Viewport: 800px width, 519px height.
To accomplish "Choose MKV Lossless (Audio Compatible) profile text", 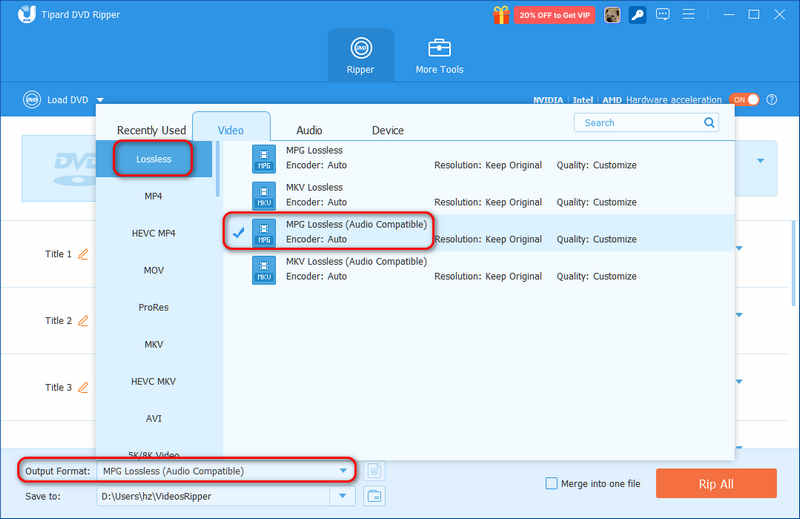I will tap(356, 261).
